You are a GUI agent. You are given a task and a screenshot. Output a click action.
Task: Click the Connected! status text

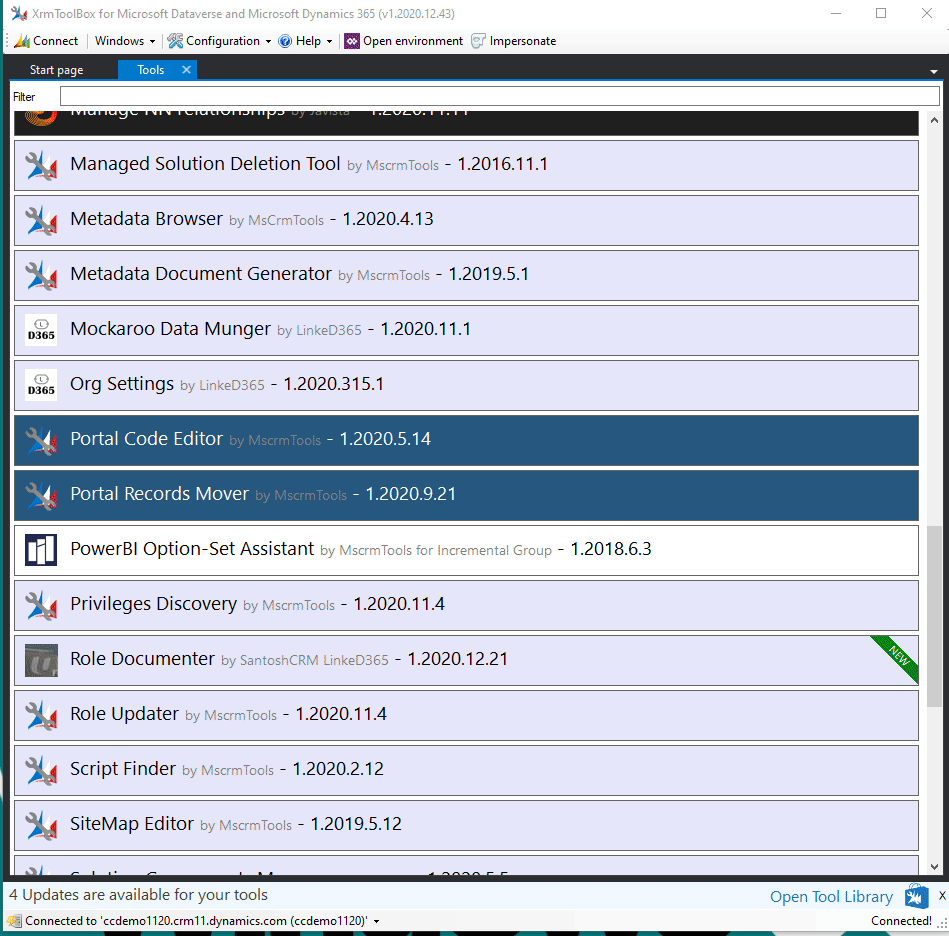click(901, 921)
